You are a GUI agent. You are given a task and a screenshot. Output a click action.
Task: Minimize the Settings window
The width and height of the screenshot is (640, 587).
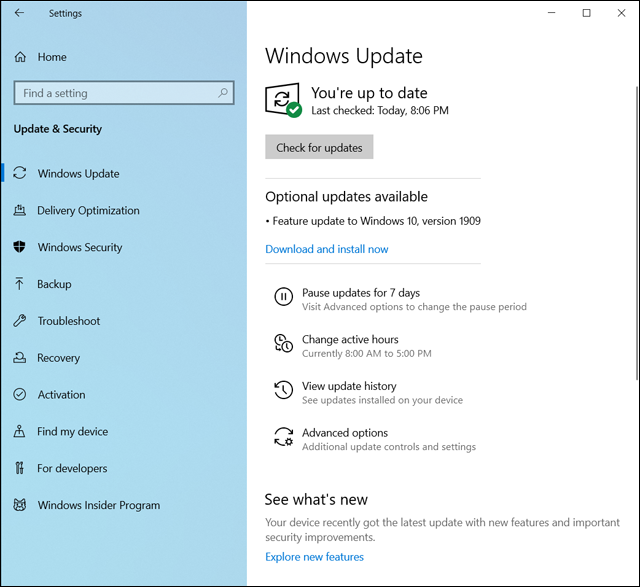click(x=551, y=13)
